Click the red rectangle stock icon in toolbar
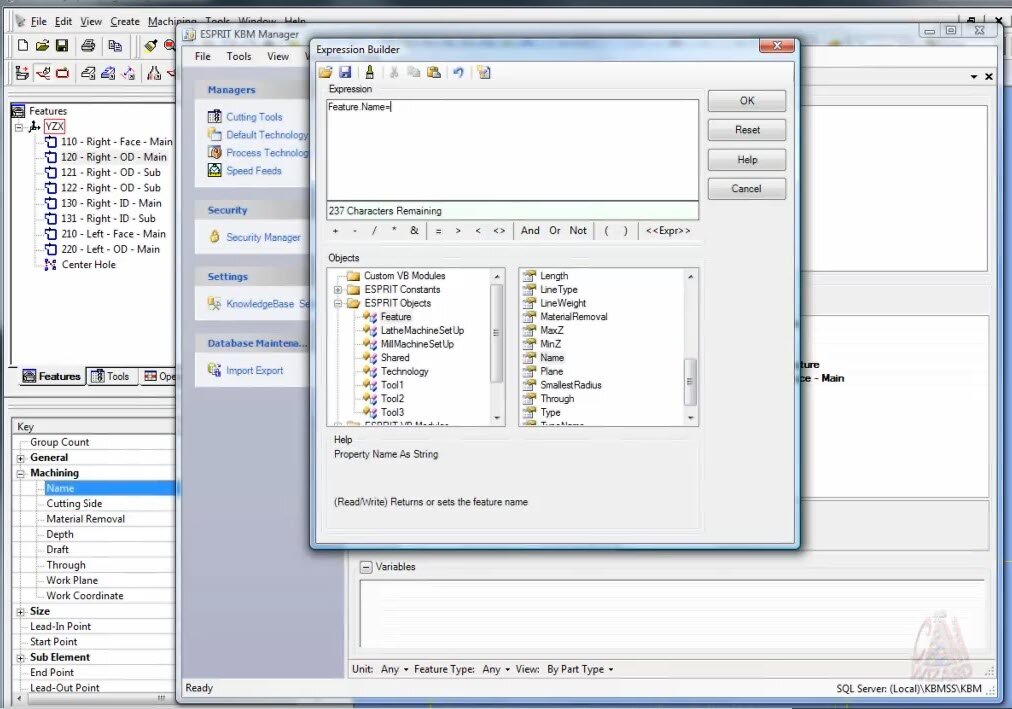1012x709 pixels. click(x=63, y=73)
